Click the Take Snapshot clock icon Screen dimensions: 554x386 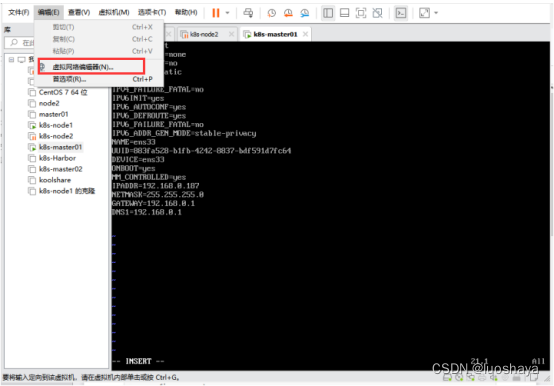click(271, 13)
